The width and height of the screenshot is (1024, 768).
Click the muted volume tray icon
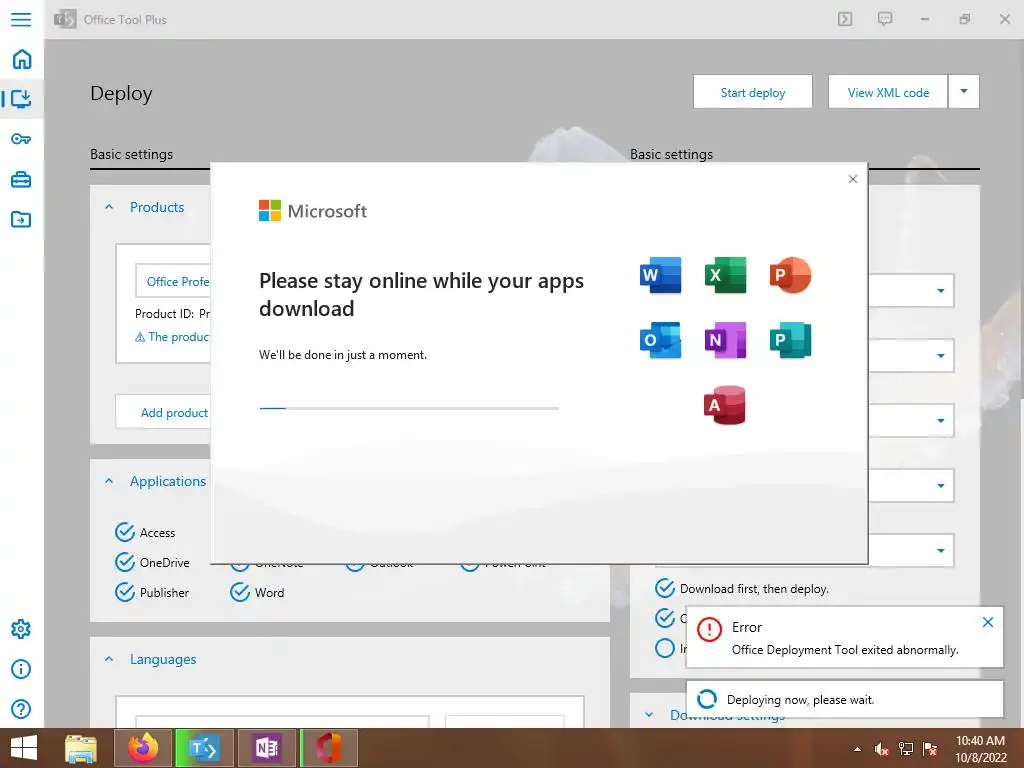[x=881, y=749]
